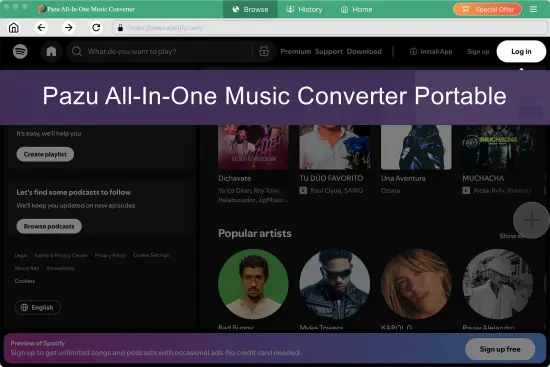Click 'Let's find some podcasts to follow' text
The height and width of the screenshot is (367, 550).
(x=74, y=192)
